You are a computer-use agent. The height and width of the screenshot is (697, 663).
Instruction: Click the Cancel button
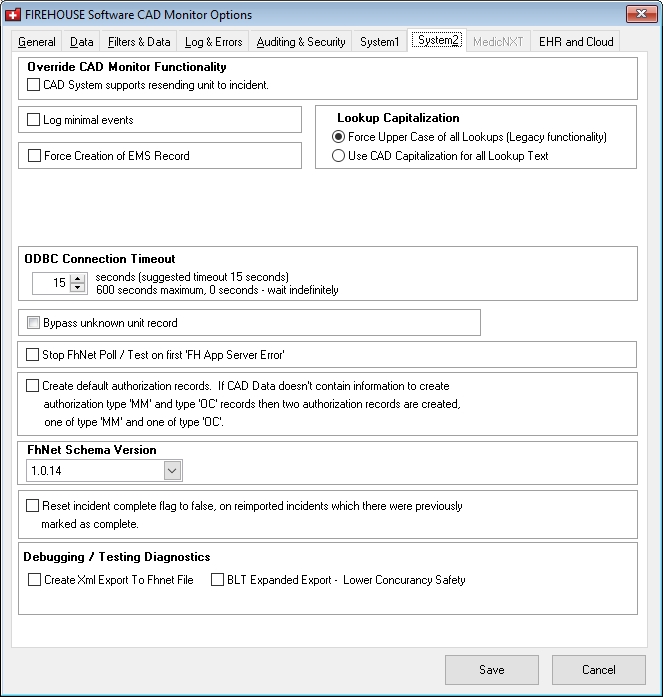(x=599, y=669)
